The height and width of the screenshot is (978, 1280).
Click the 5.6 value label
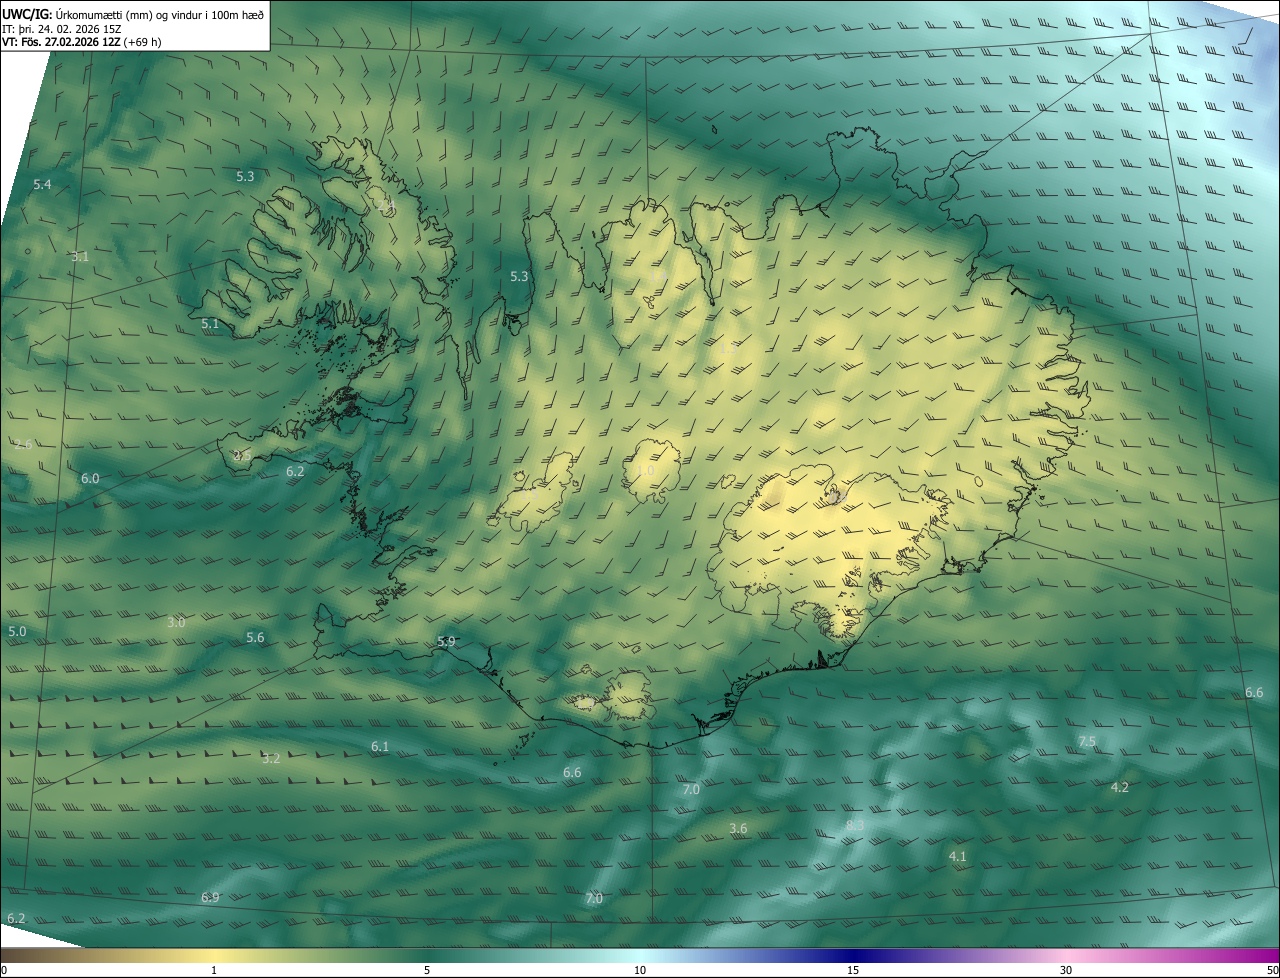255,638
